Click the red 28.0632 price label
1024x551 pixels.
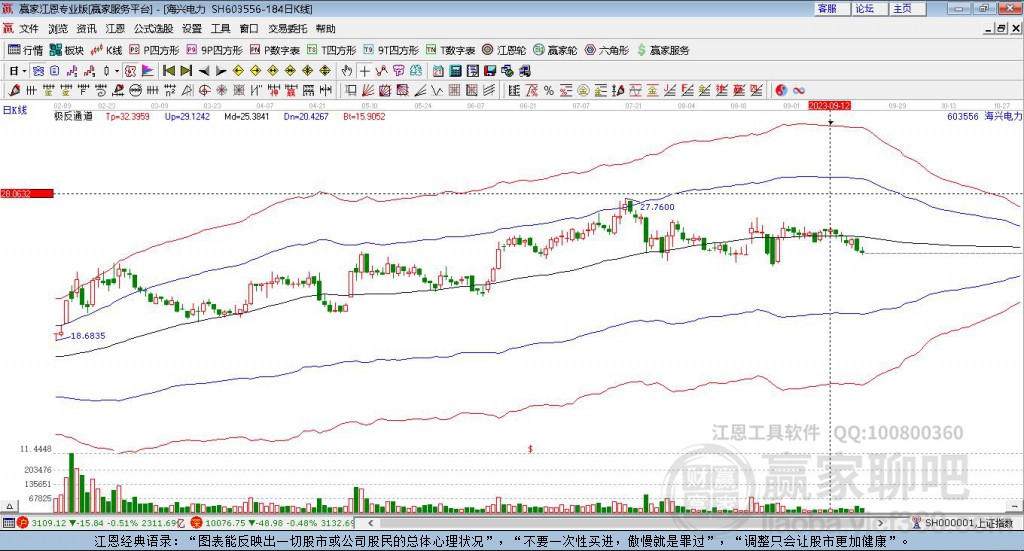point(27,194)
